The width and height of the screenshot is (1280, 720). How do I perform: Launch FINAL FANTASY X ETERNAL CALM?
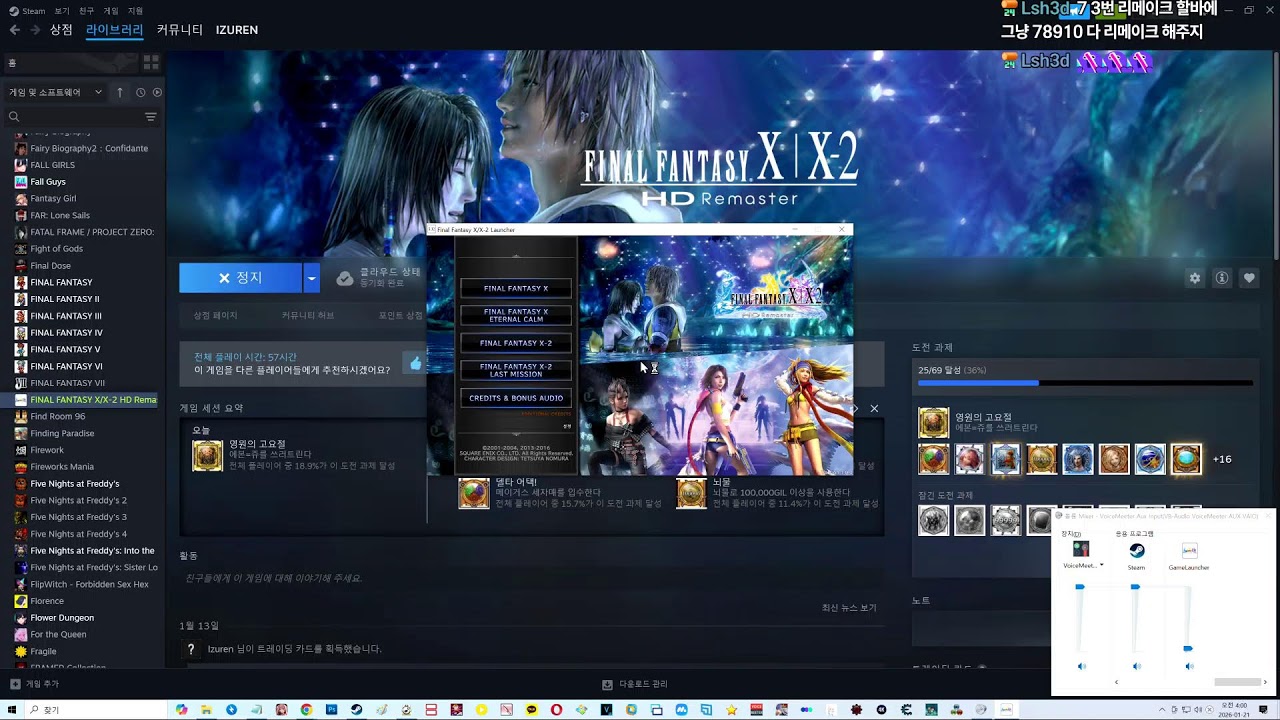coord(516,316)
